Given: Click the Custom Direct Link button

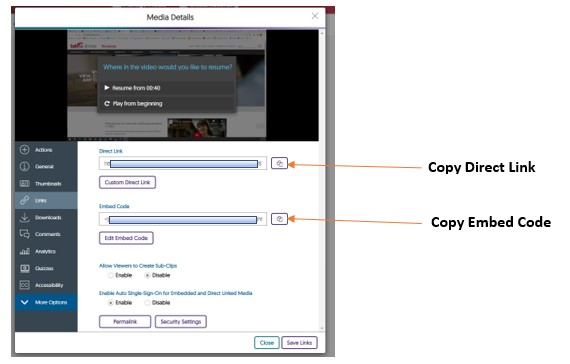Looking at the screenshot, I should (x=127, y=182).
